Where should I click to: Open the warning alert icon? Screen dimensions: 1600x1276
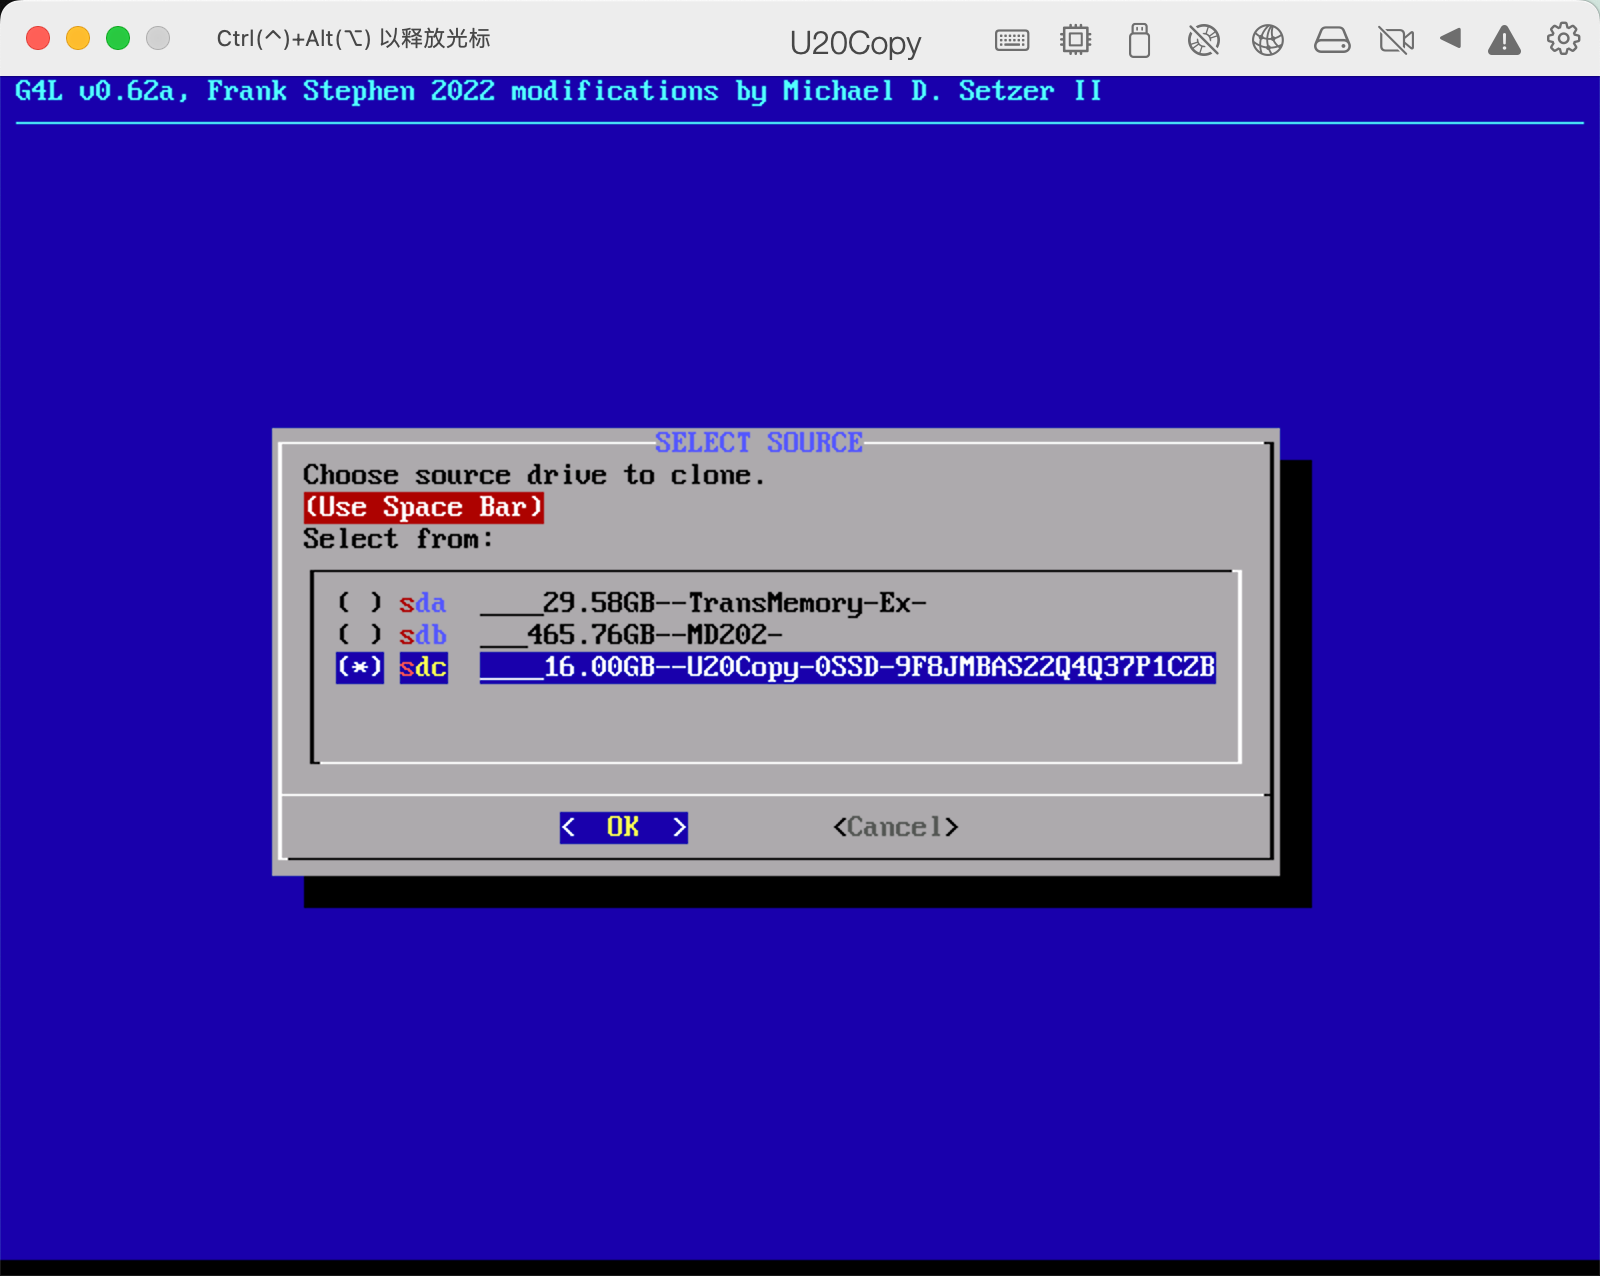coord(1504,40)
